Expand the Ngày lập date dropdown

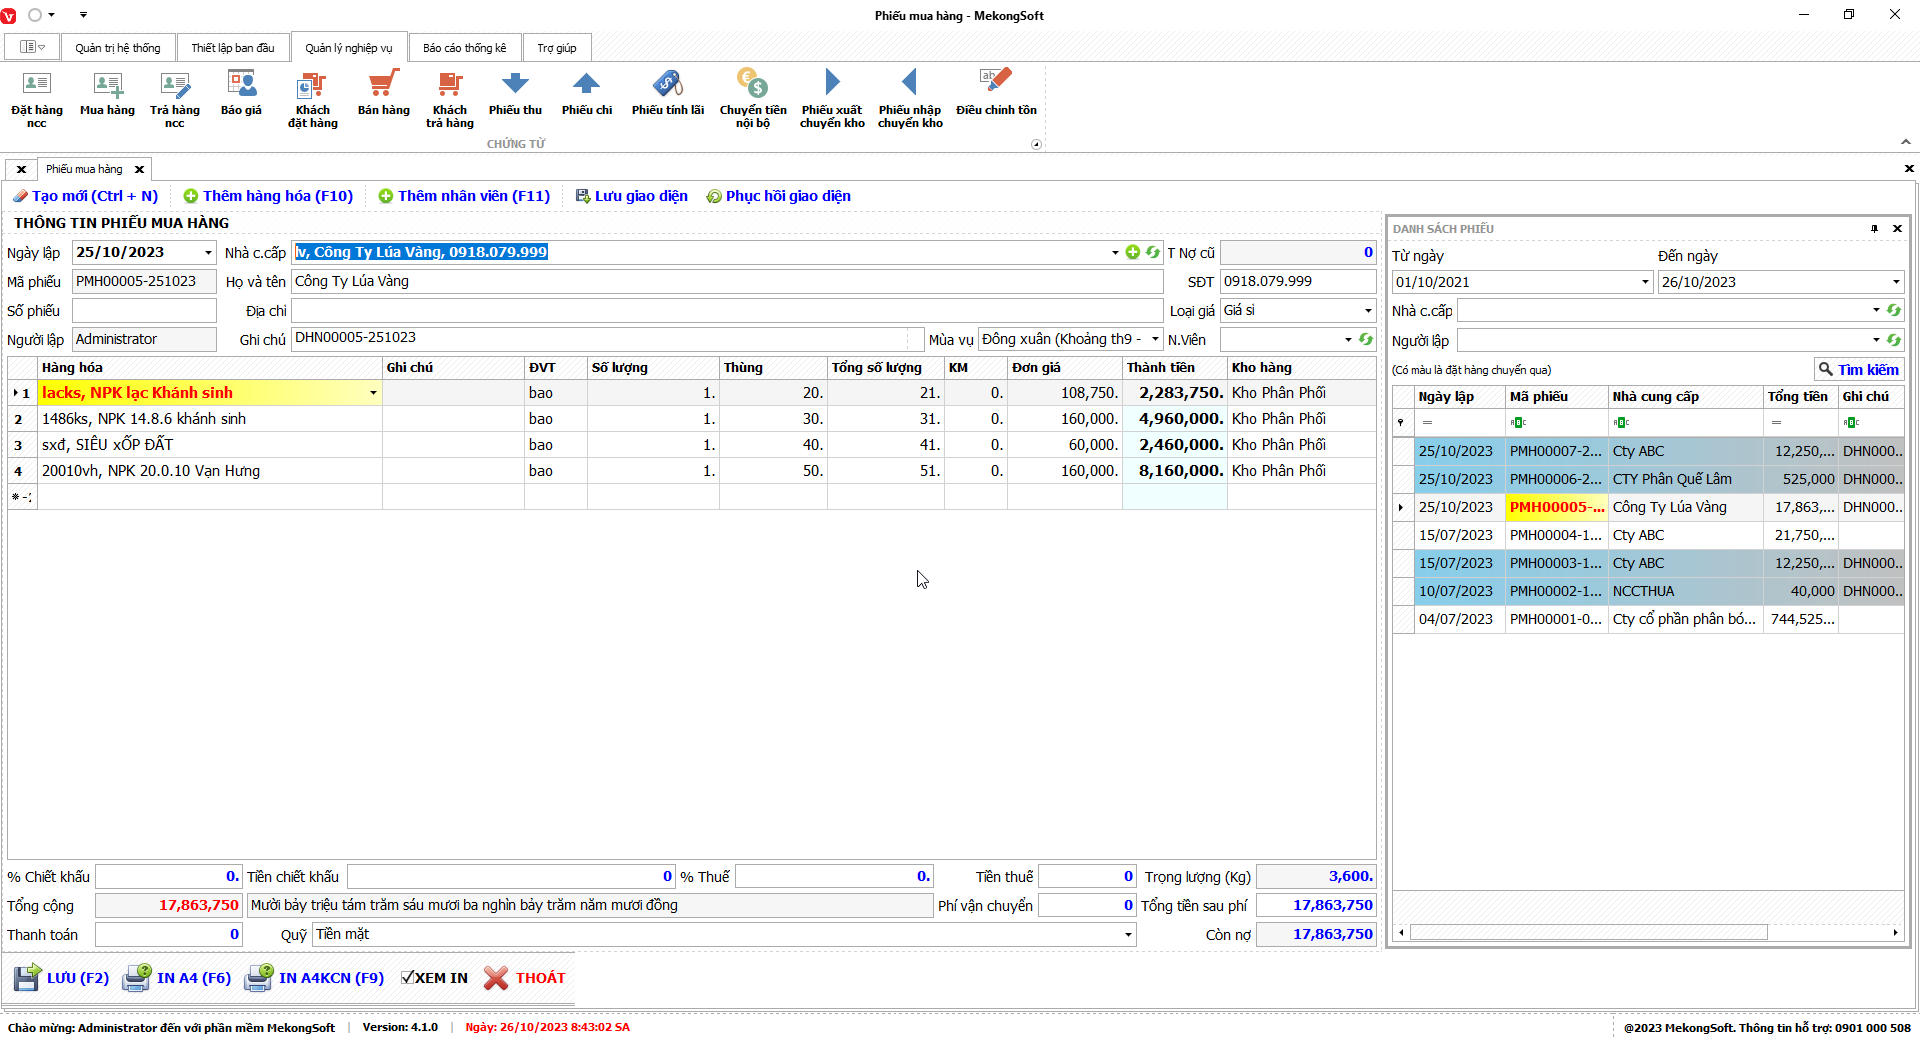tap(208, 253)
